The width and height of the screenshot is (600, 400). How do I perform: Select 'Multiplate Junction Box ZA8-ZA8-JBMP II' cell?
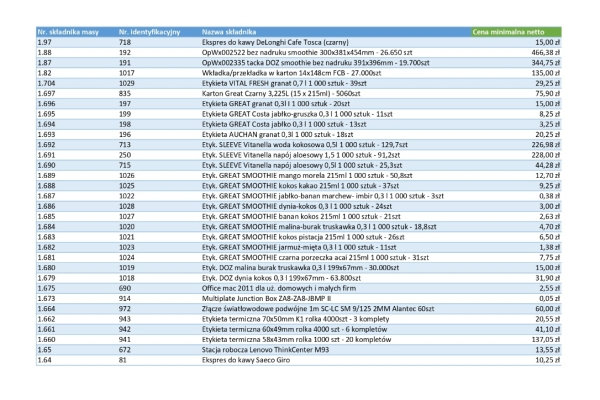(266, 299)
